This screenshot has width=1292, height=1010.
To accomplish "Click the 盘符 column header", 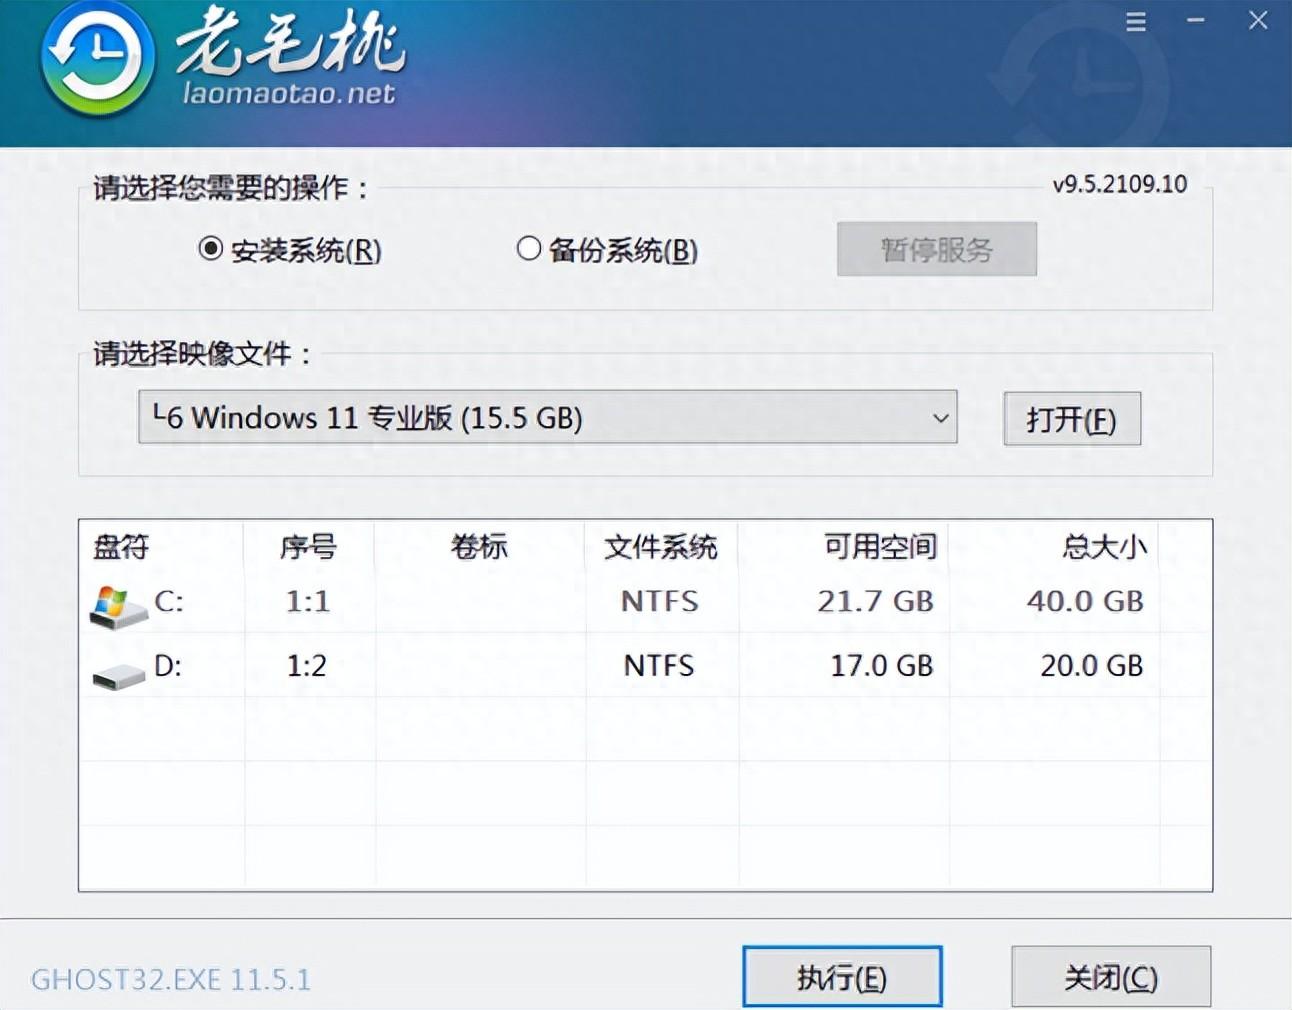I will coord(120,547).
